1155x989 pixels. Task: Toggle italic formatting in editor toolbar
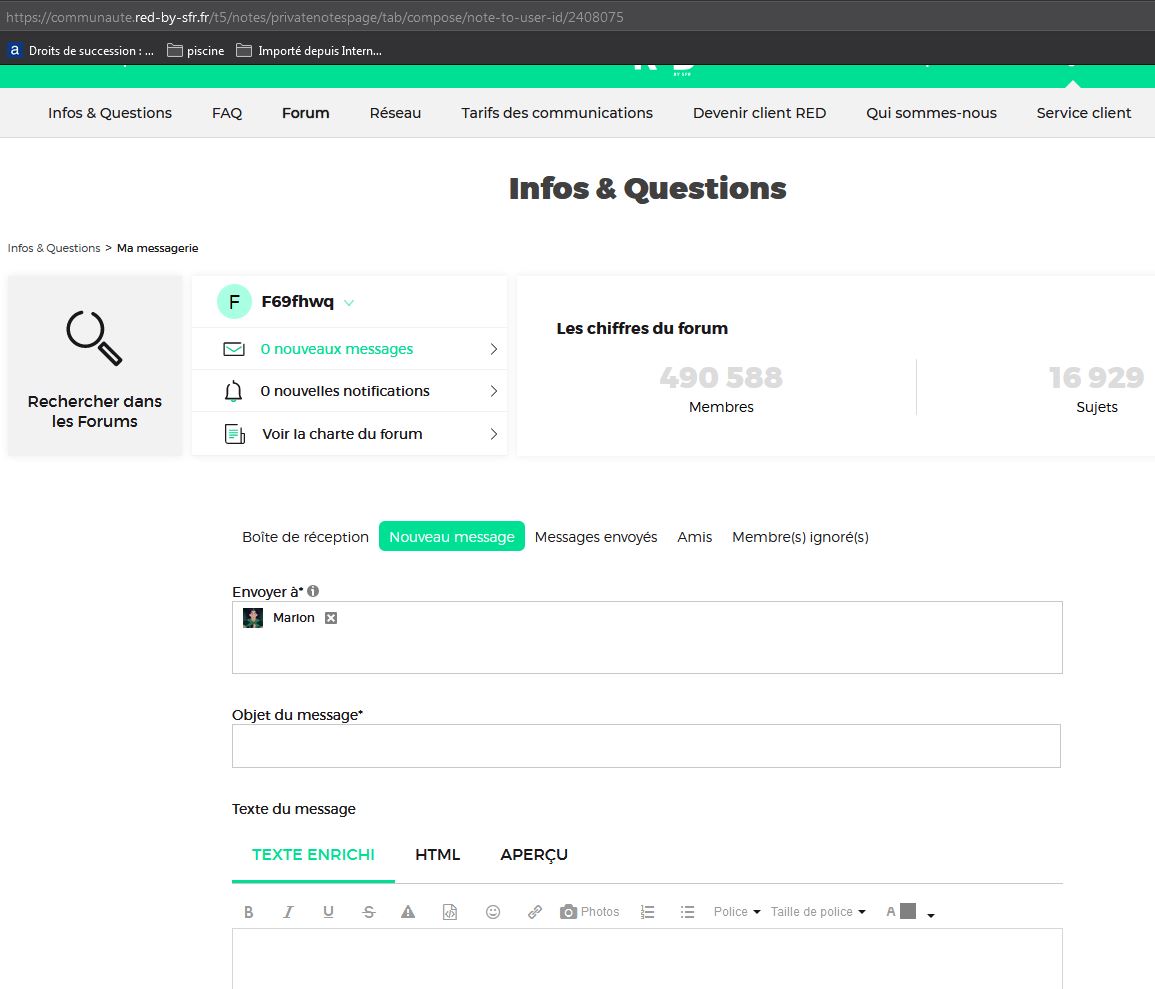click(288, 912)
